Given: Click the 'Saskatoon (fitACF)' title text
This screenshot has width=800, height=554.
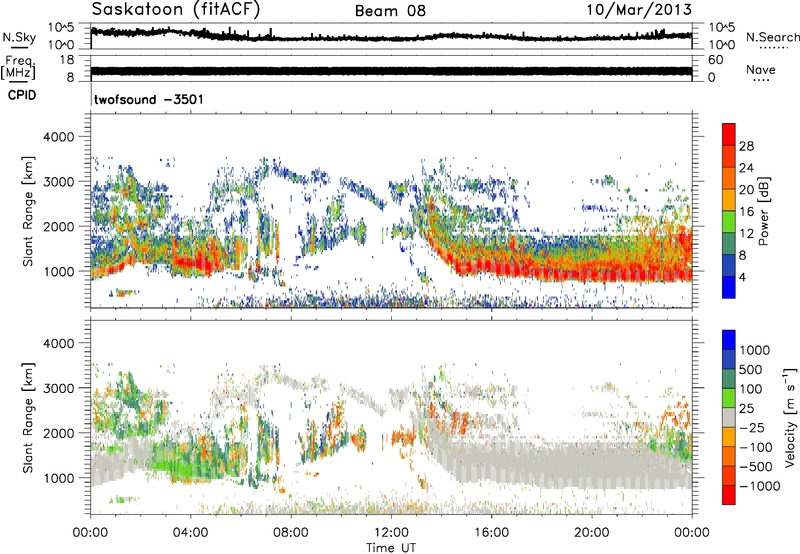Looking at the screenshot, I should 176,9.
